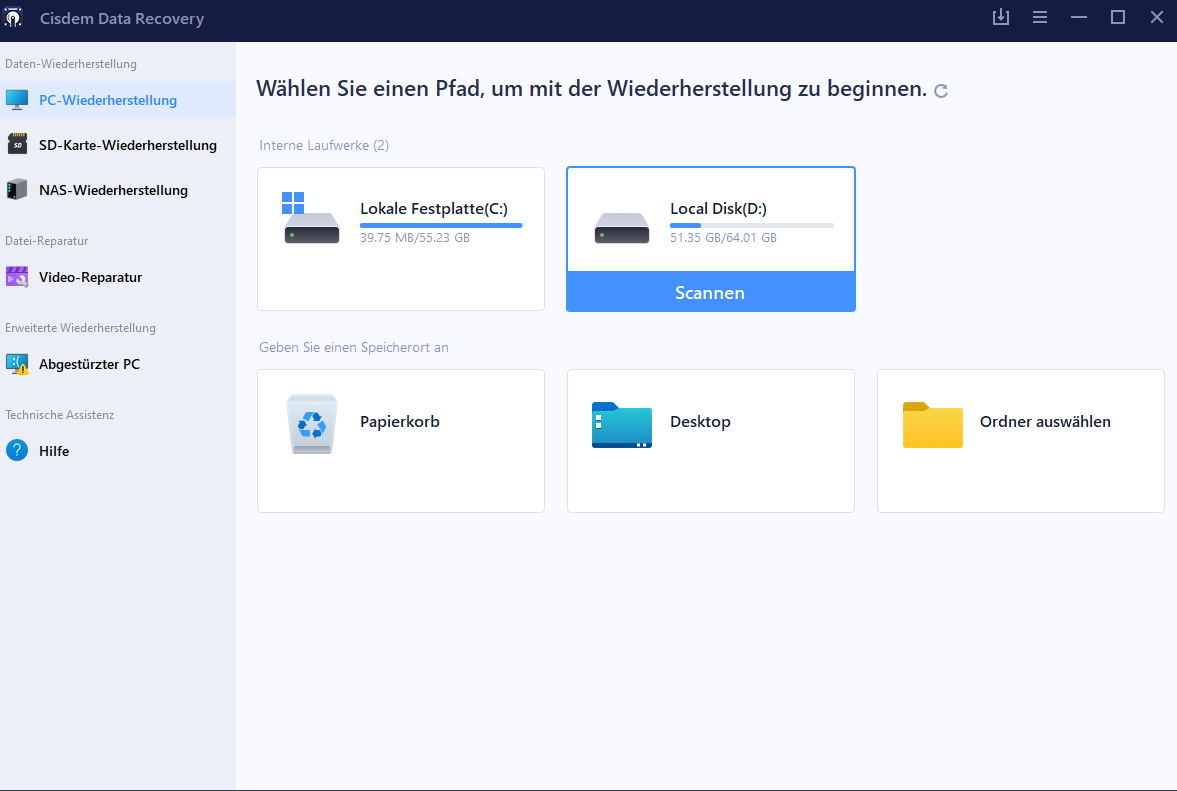The image size is (1177, 791).
Task: Select PC-Wiederherstellung in the sidebar
Action: pyautogui.click(x=118, y=100)
